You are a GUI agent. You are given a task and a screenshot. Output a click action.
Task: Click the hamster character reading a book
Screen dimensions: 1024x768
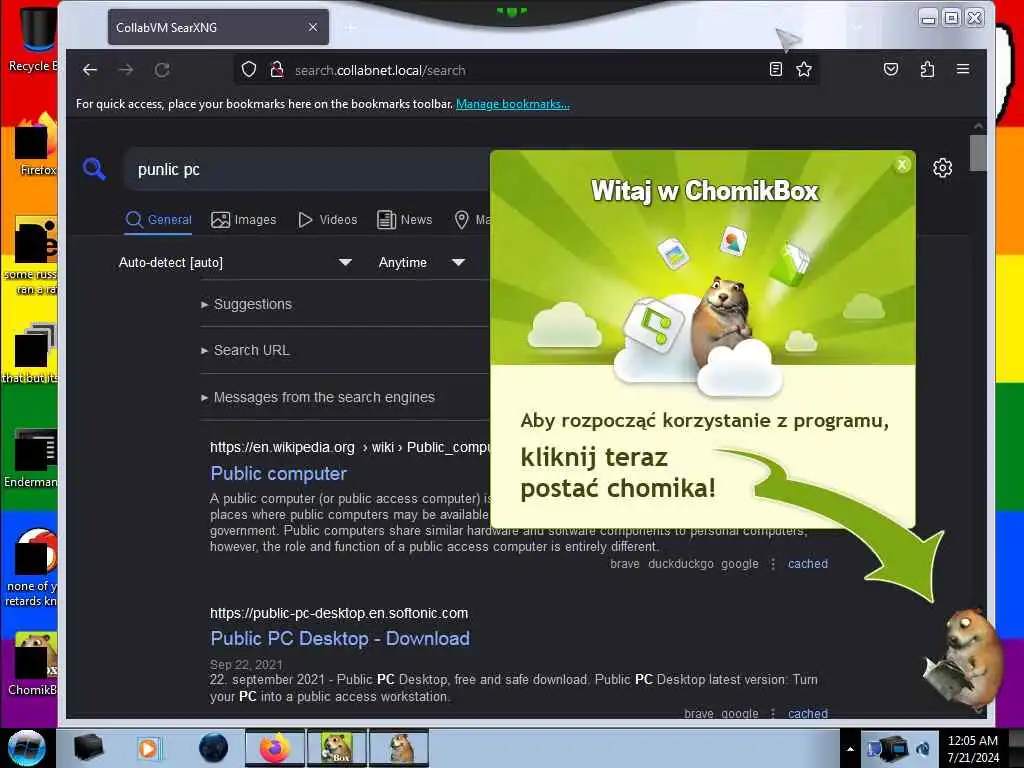[x=963, y=658]
